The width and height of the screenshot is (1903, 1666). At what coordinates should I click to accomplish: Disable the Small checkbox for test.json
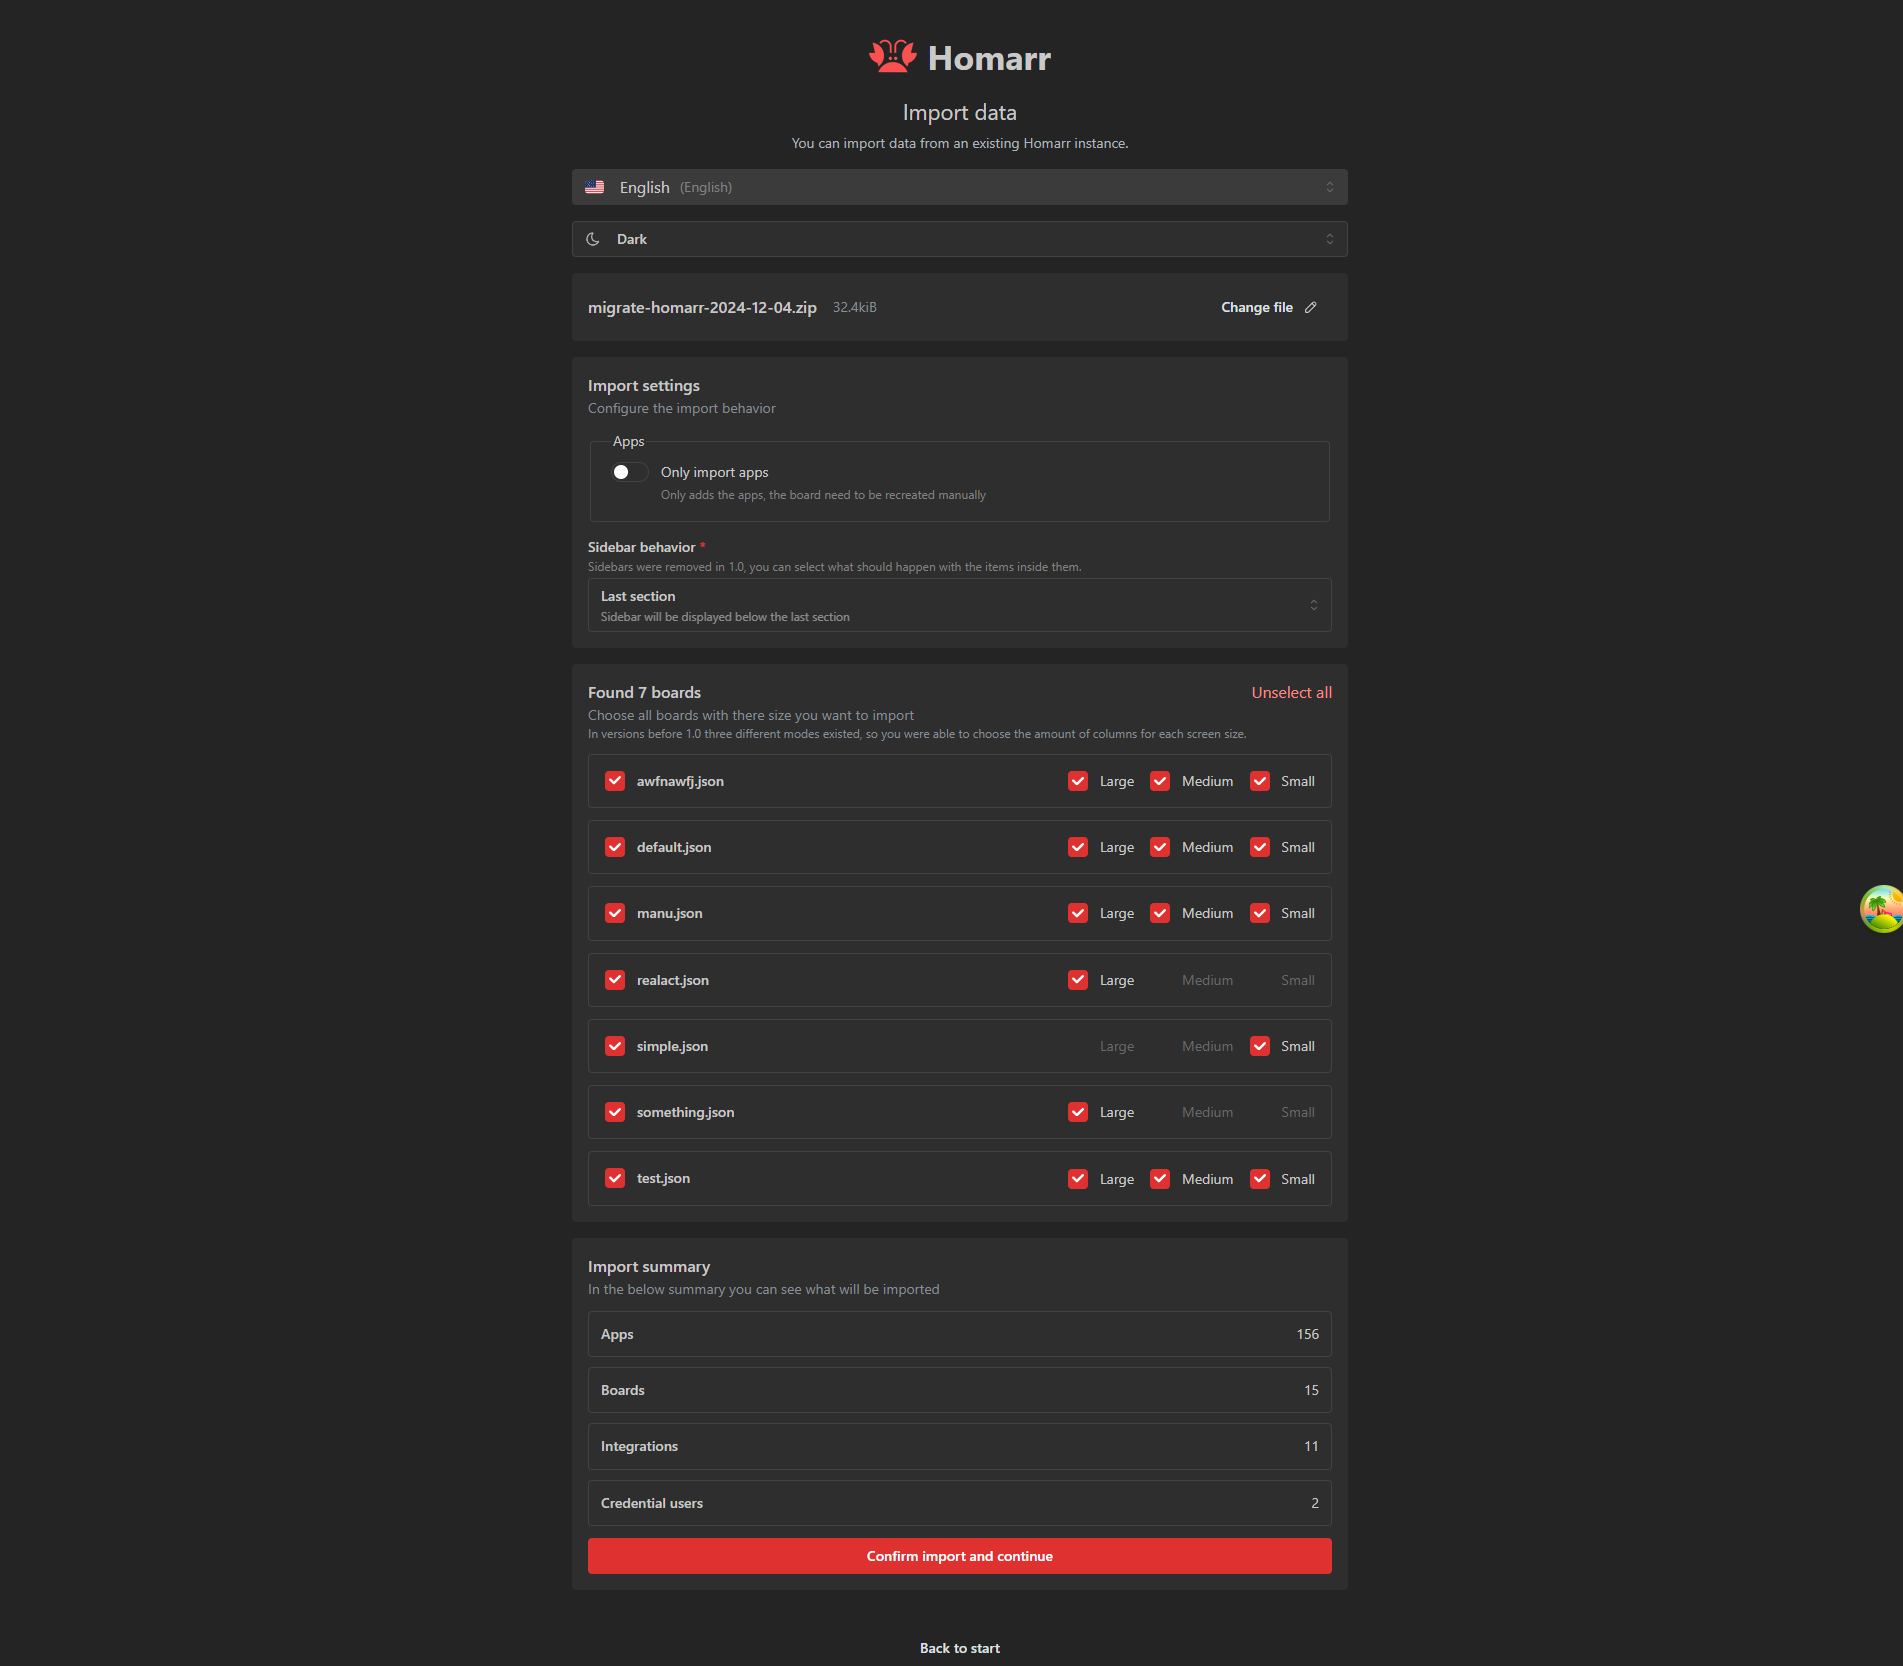coord(1259,1178)
